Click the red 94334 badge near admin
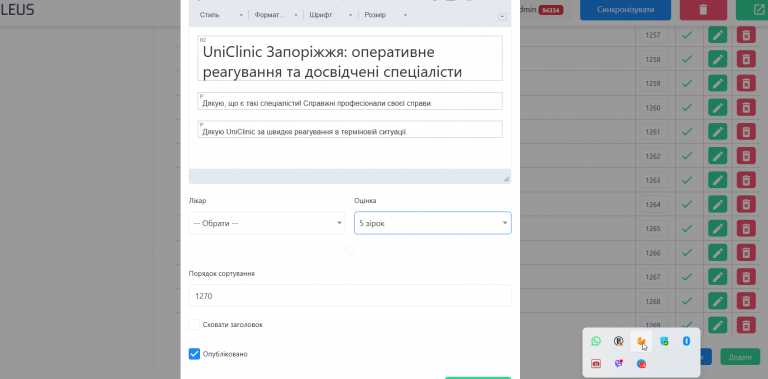The image size is (768, 379). click(551, 10)
